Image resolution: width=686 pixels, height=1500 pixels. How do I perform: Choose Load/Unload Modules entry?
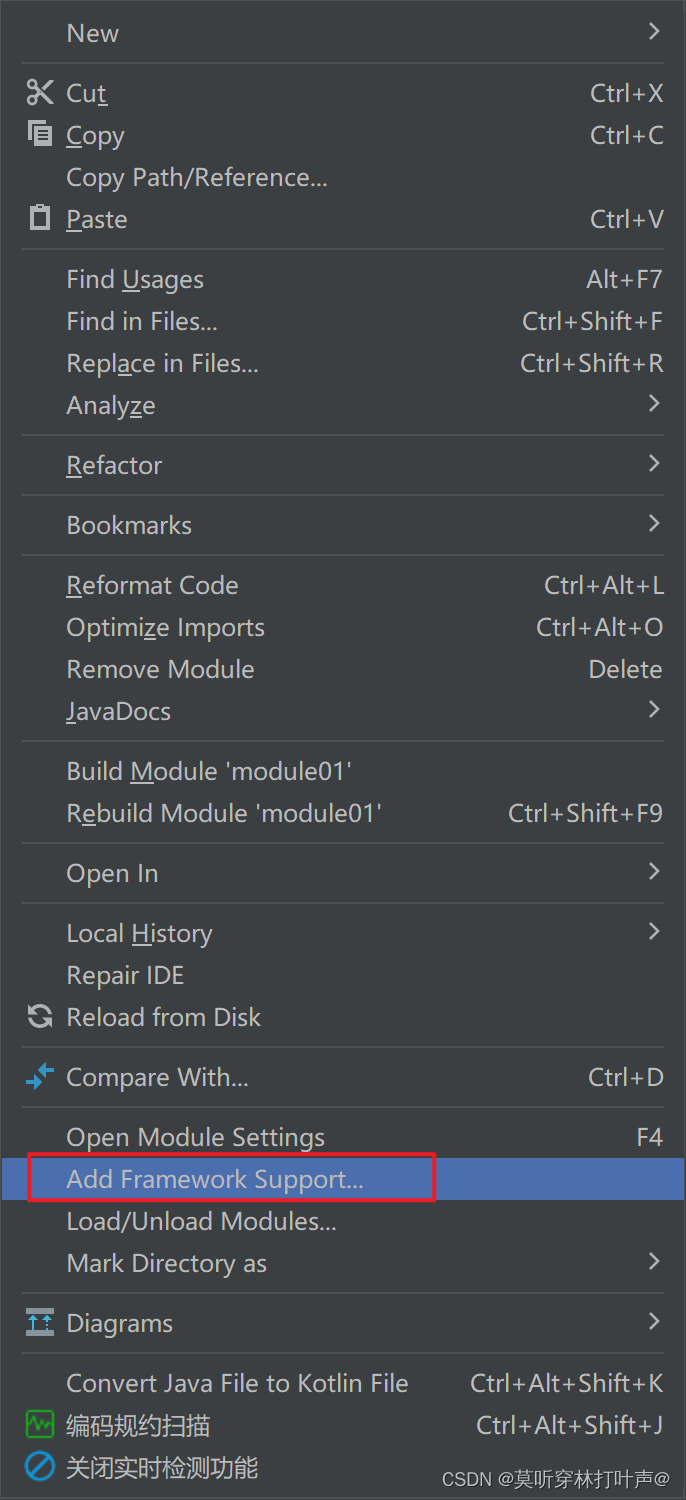(201, 1221)
